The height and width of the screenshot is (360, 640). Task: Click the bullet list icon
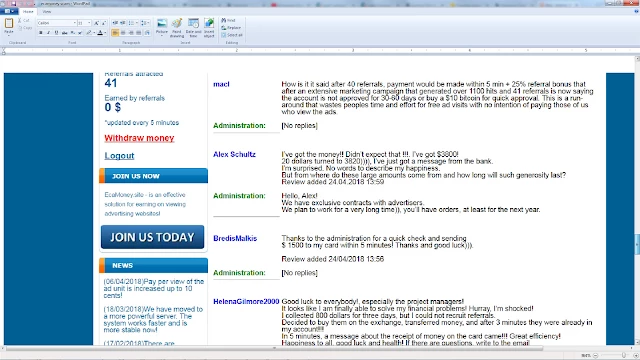(131, 23)
